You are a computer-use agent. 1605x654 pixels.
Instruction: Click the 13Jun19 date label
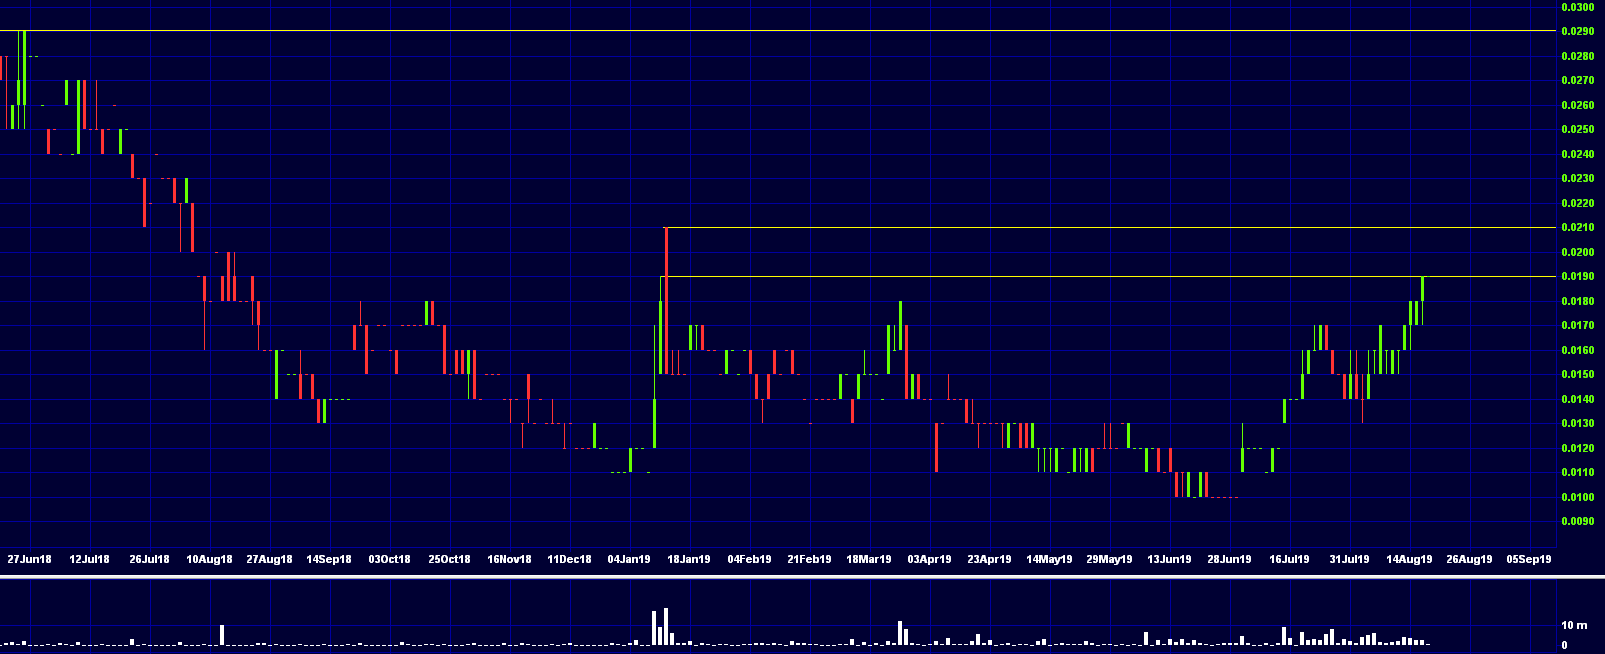1169,559
